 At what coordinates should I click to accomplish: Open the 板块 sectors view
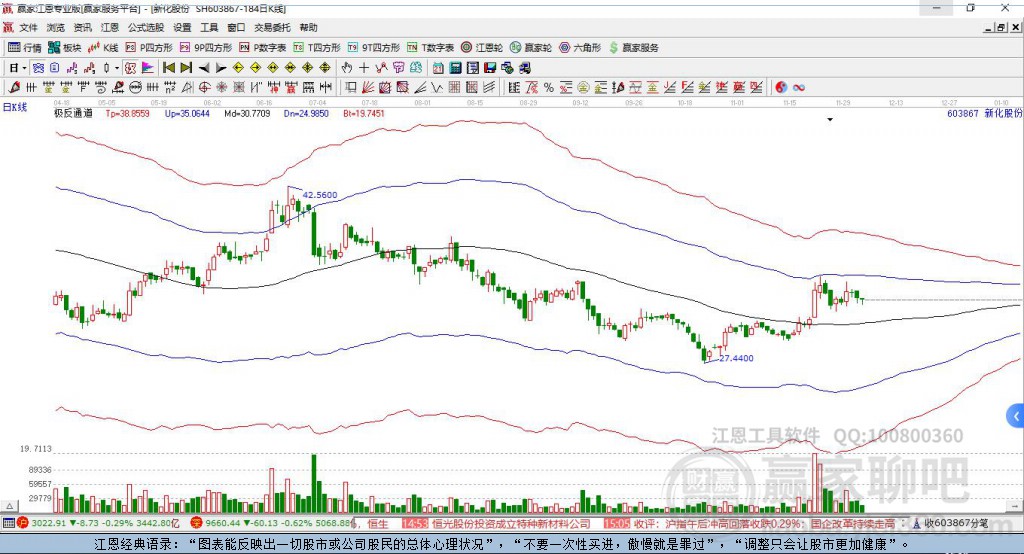point(64,48)
